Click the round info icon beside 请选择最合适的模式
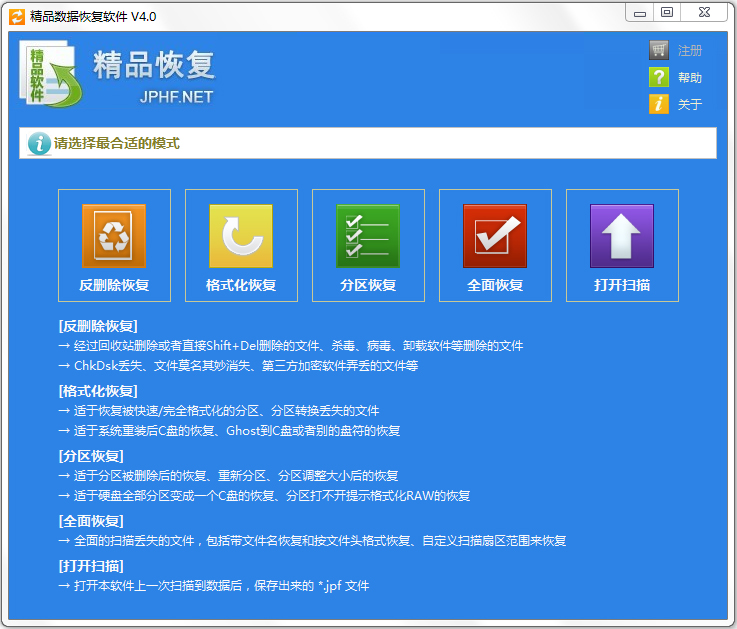The width and height of the screenshot is (737, 629). (x=39, y=143)
